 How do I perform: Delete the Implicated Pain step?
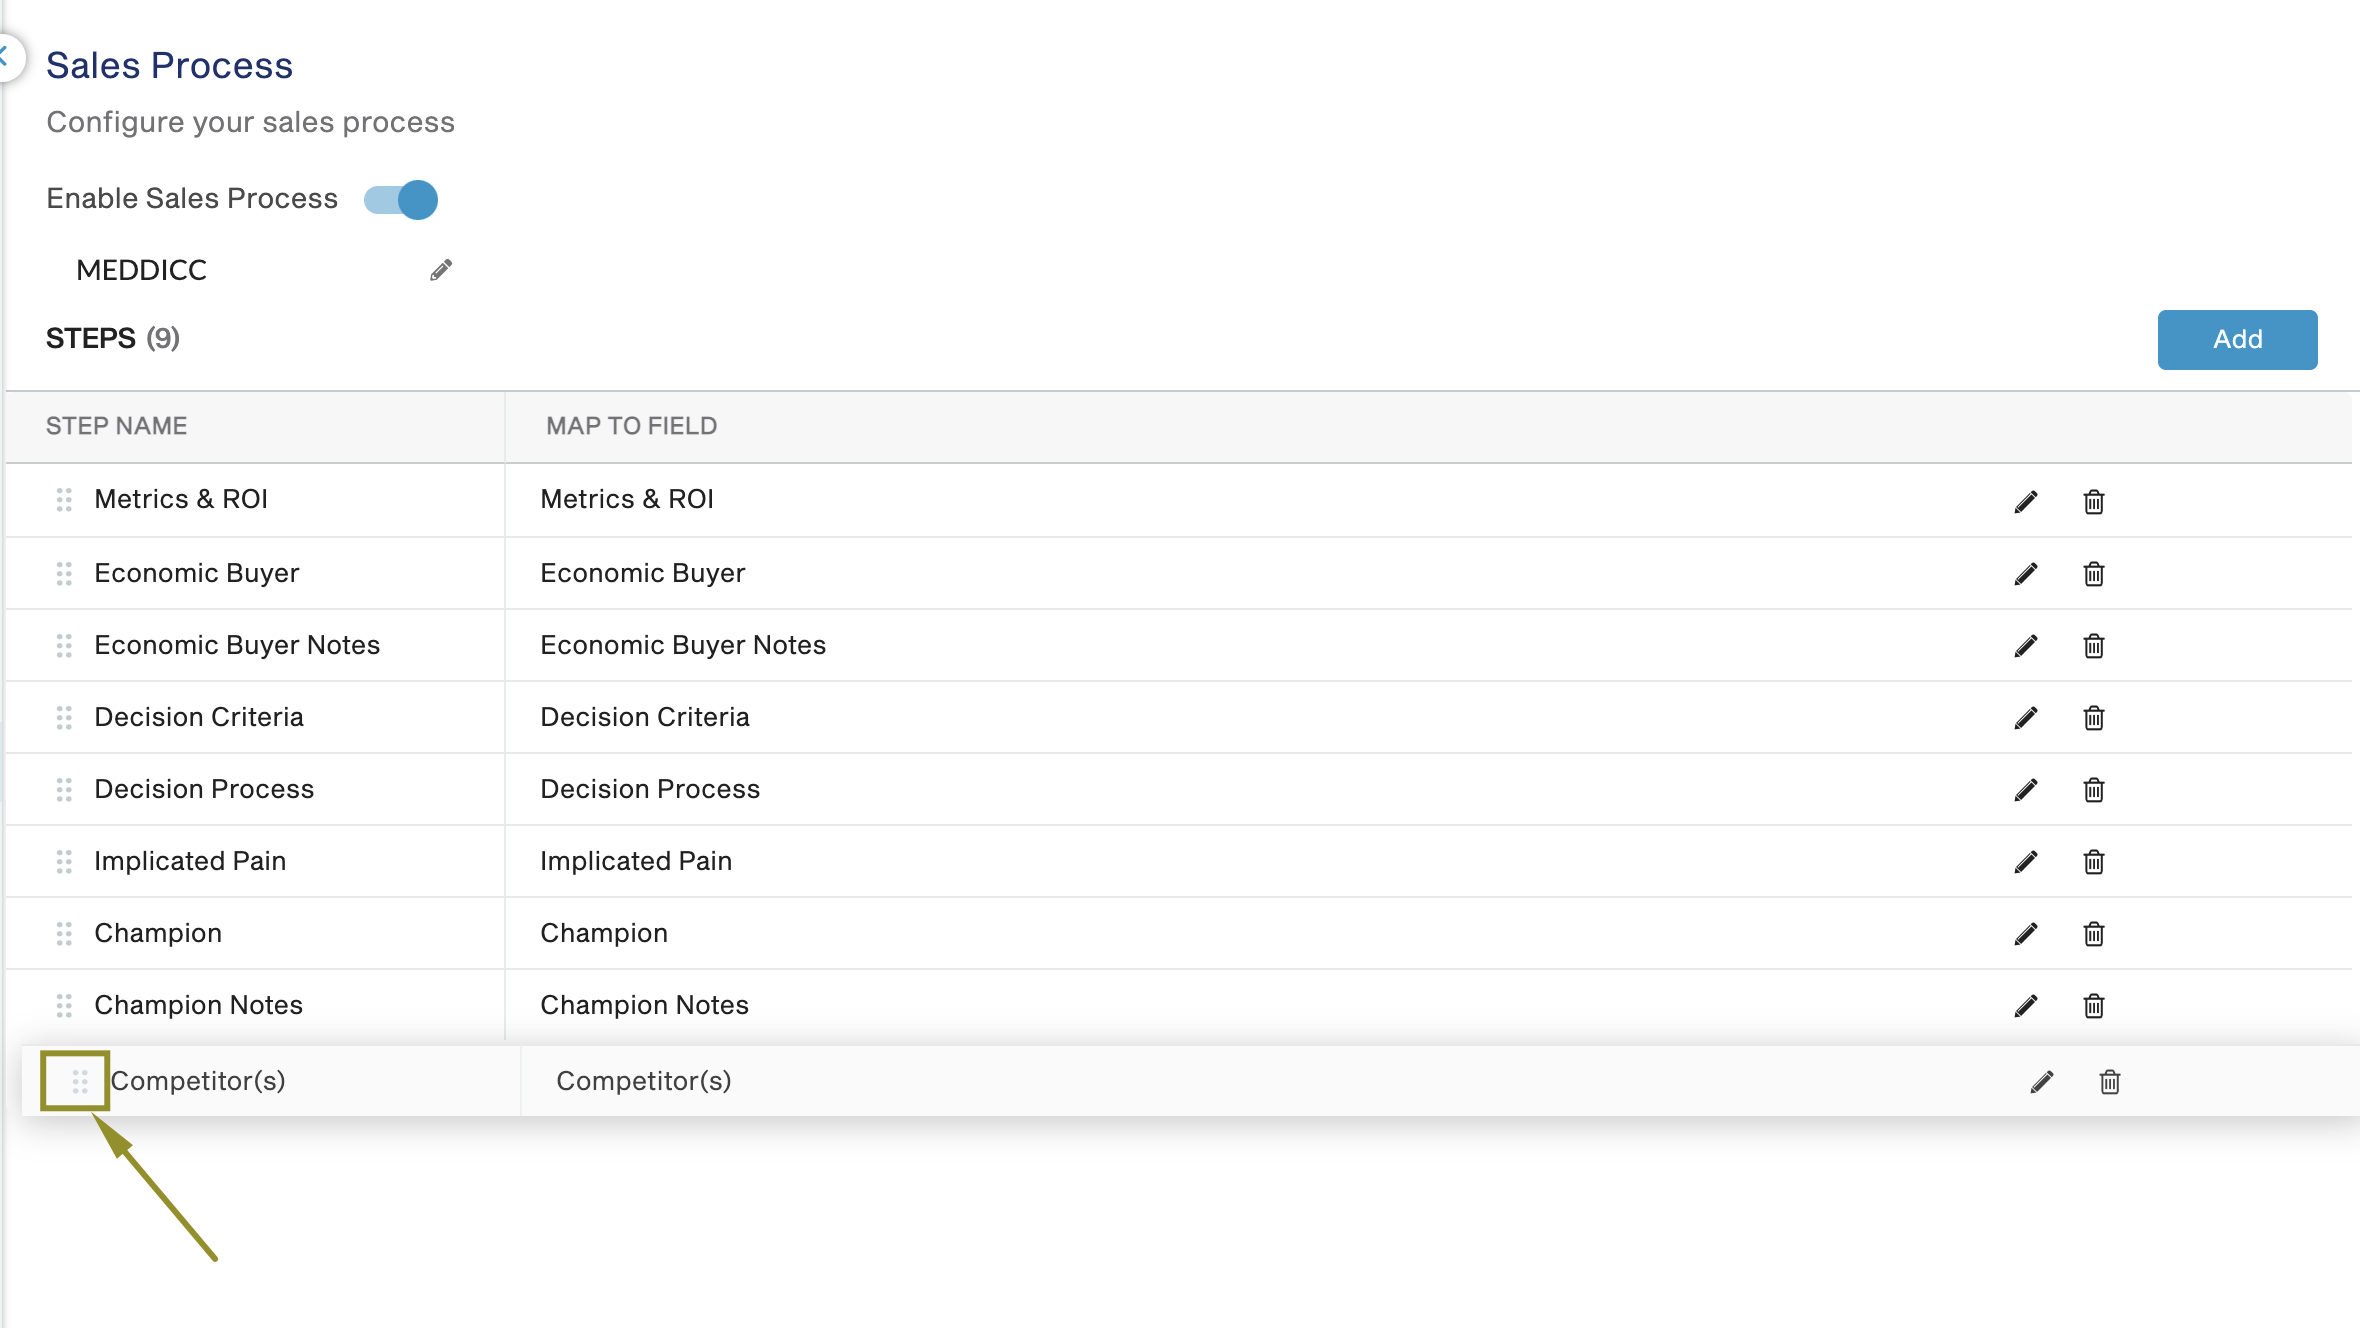pyautogui.click(x=2094, y=861)
